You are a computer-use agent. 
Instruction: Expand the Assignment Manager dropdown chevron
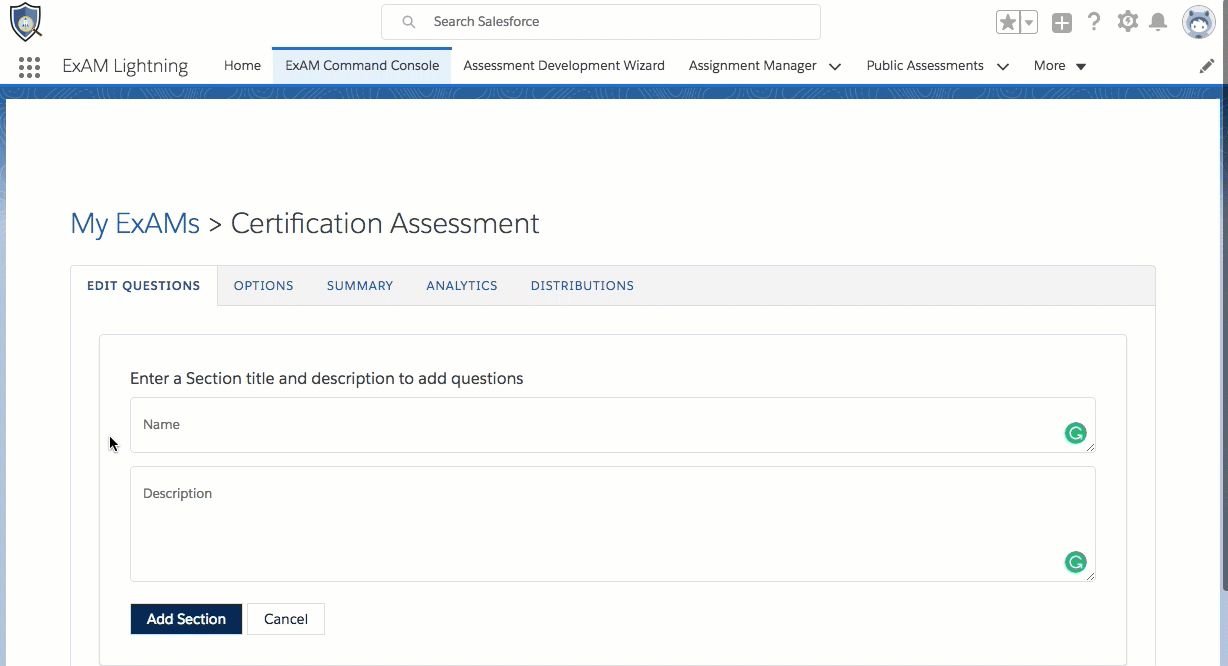coord(835,67)
